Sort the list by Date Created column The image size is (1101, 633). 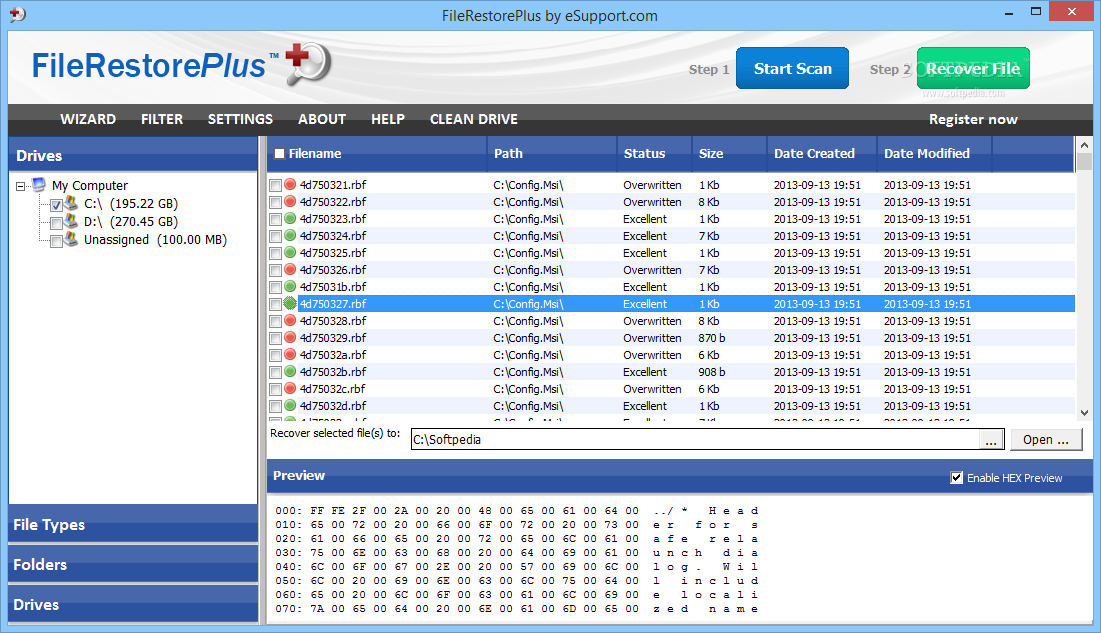pos(822,153)
